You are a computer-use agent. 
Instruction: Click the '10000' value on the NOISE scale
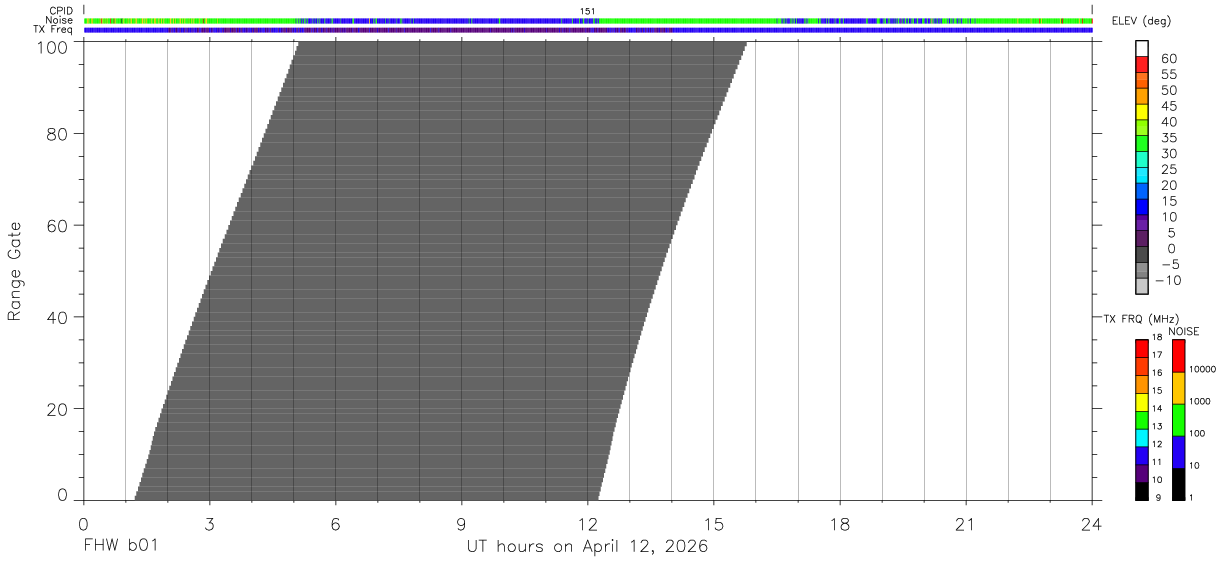pyautogui.click(x=1203, y=369)
